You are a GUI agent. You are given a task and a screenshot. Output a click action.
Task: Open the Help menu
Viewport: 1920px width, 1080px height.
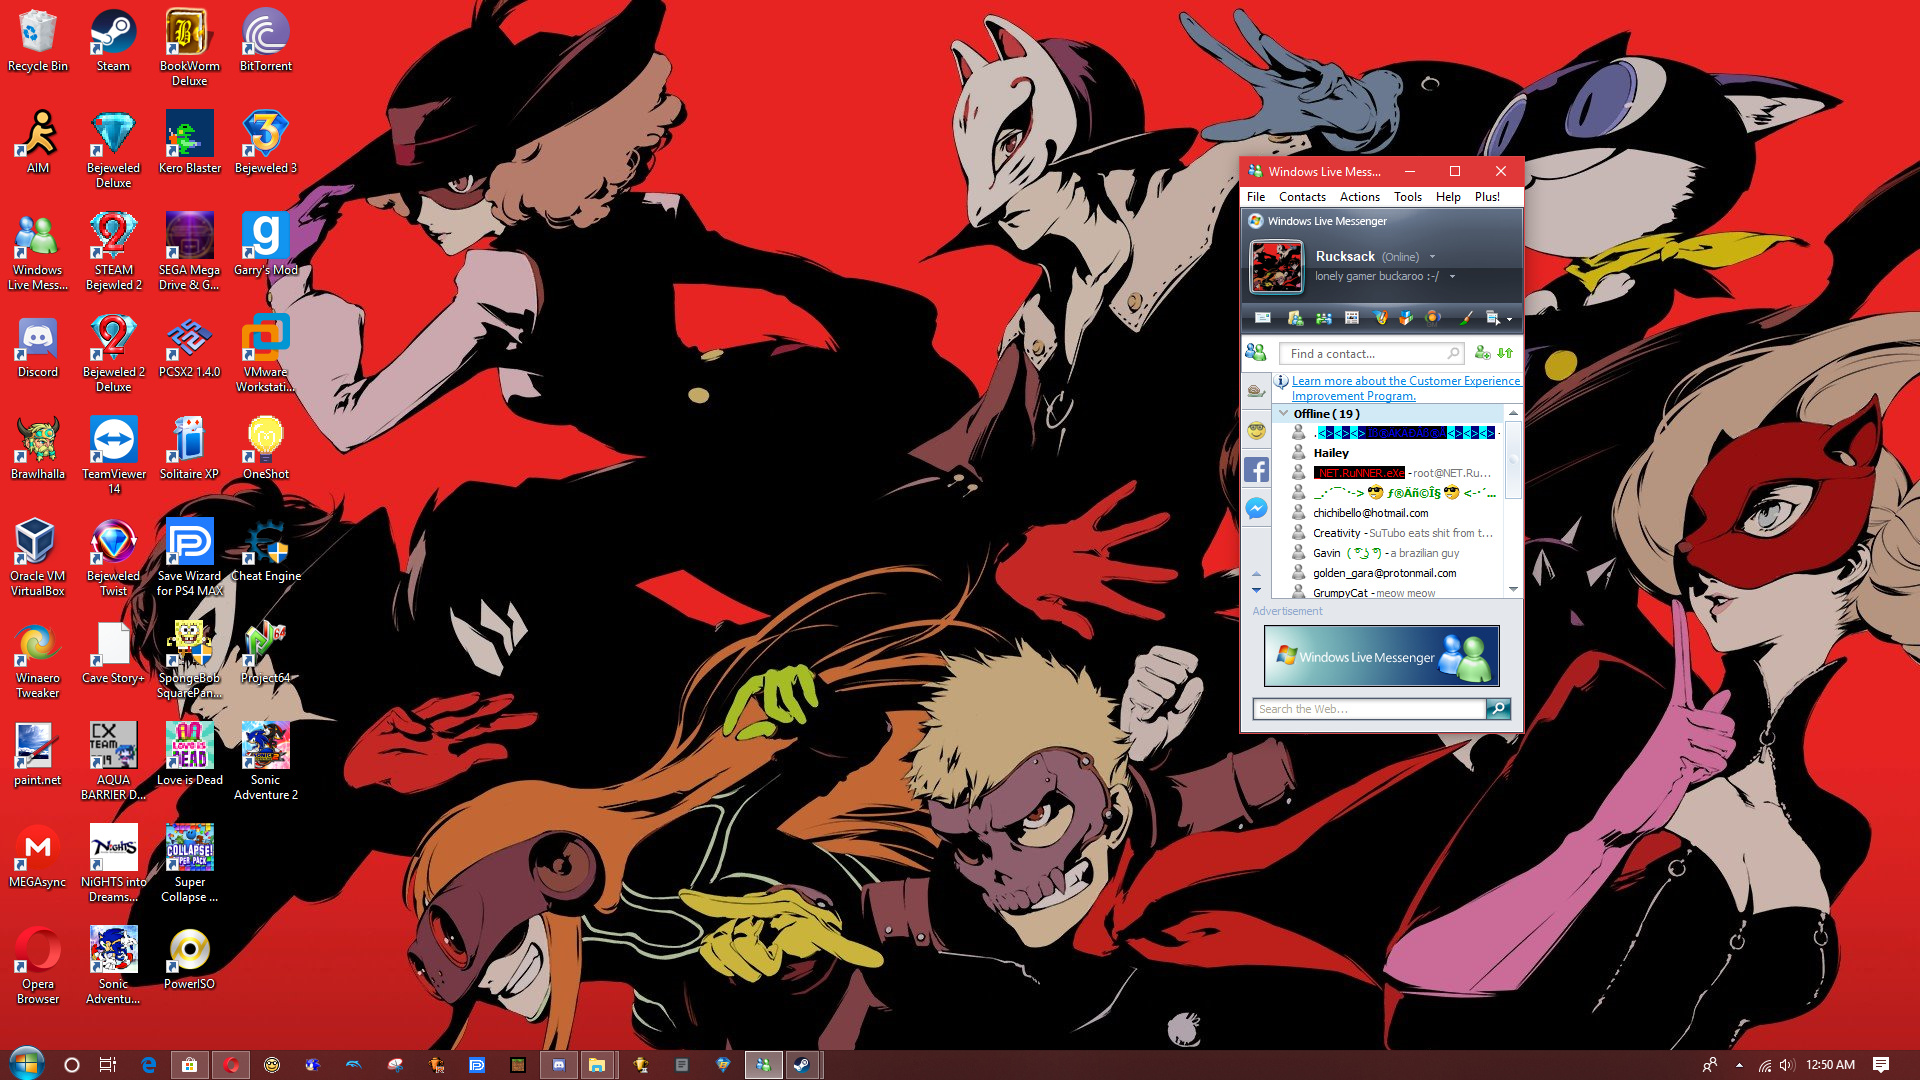coord(1448,197)
